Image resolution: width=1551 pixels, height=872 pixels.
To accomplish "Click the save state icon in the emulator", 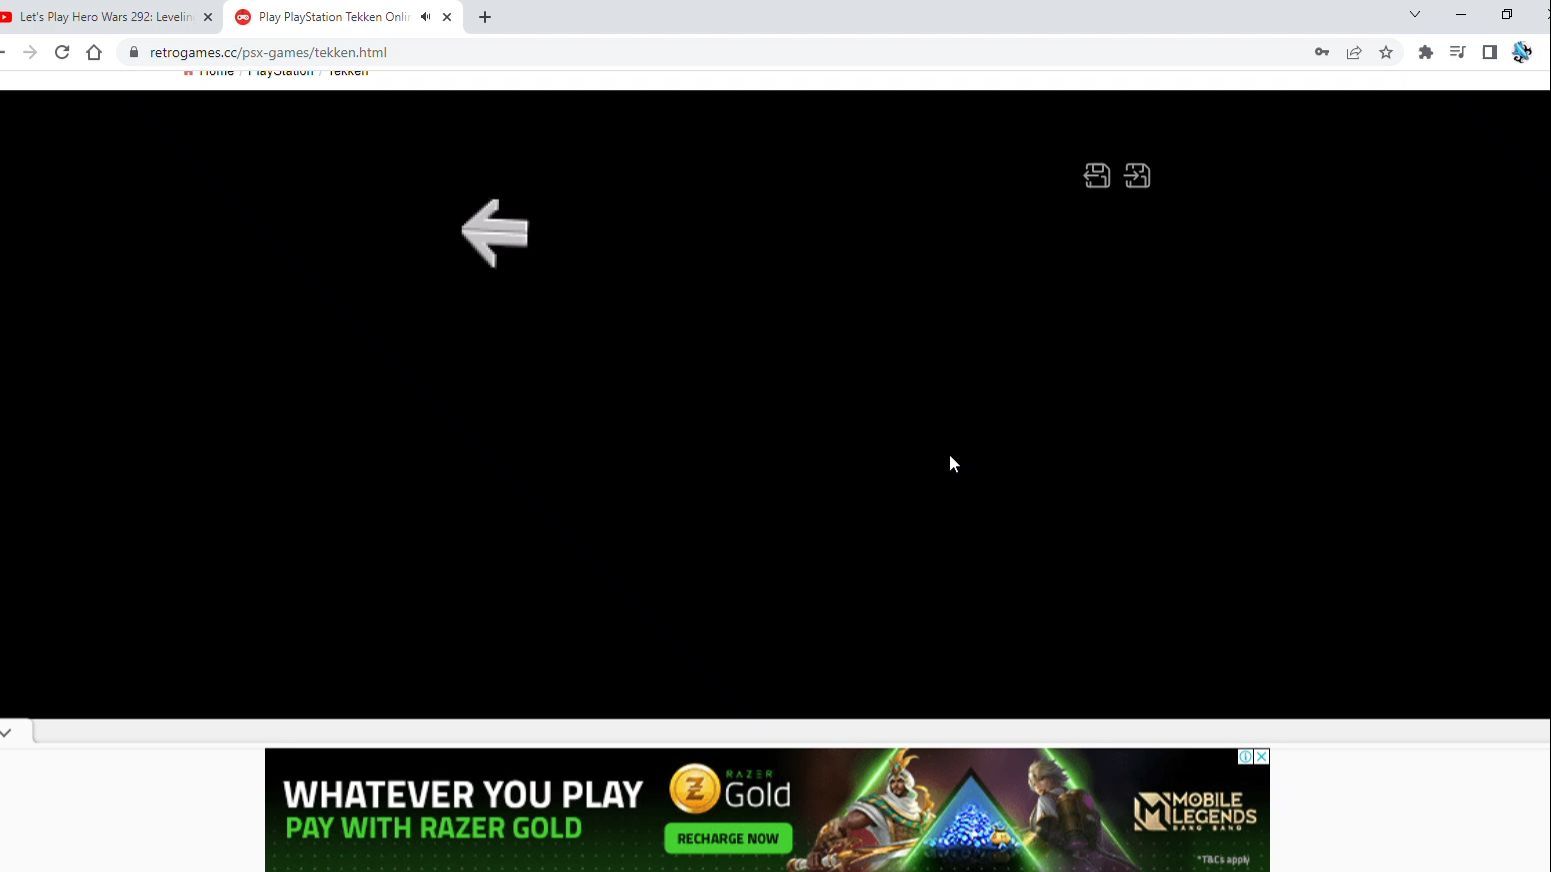I will (x=1097, y=176).
